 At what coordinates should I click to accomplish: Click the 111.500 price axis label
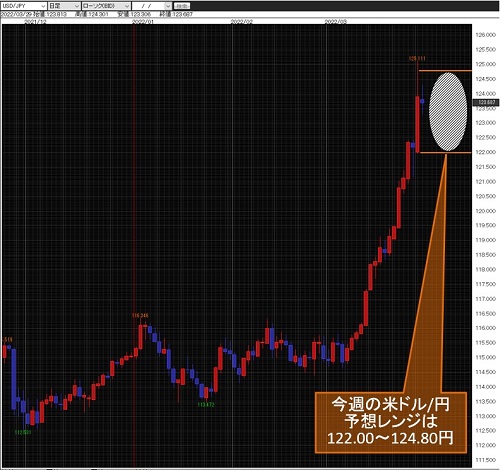(486, 460)
